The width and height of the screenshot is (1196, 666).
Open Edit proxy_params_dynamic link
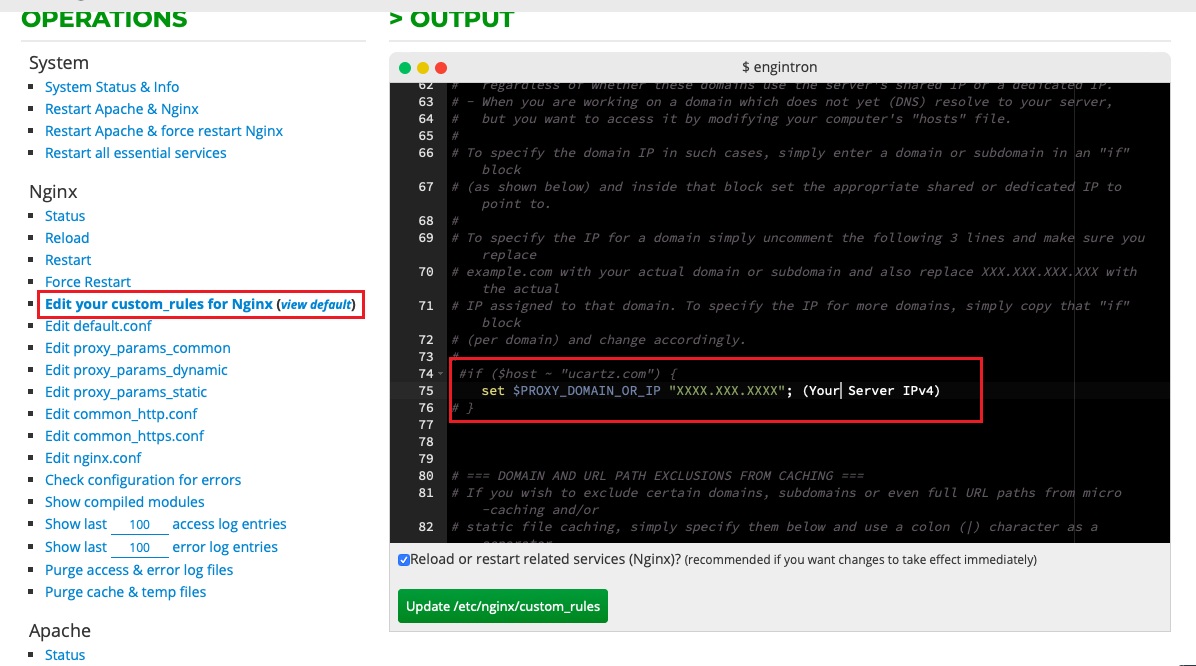coord(136,370)
